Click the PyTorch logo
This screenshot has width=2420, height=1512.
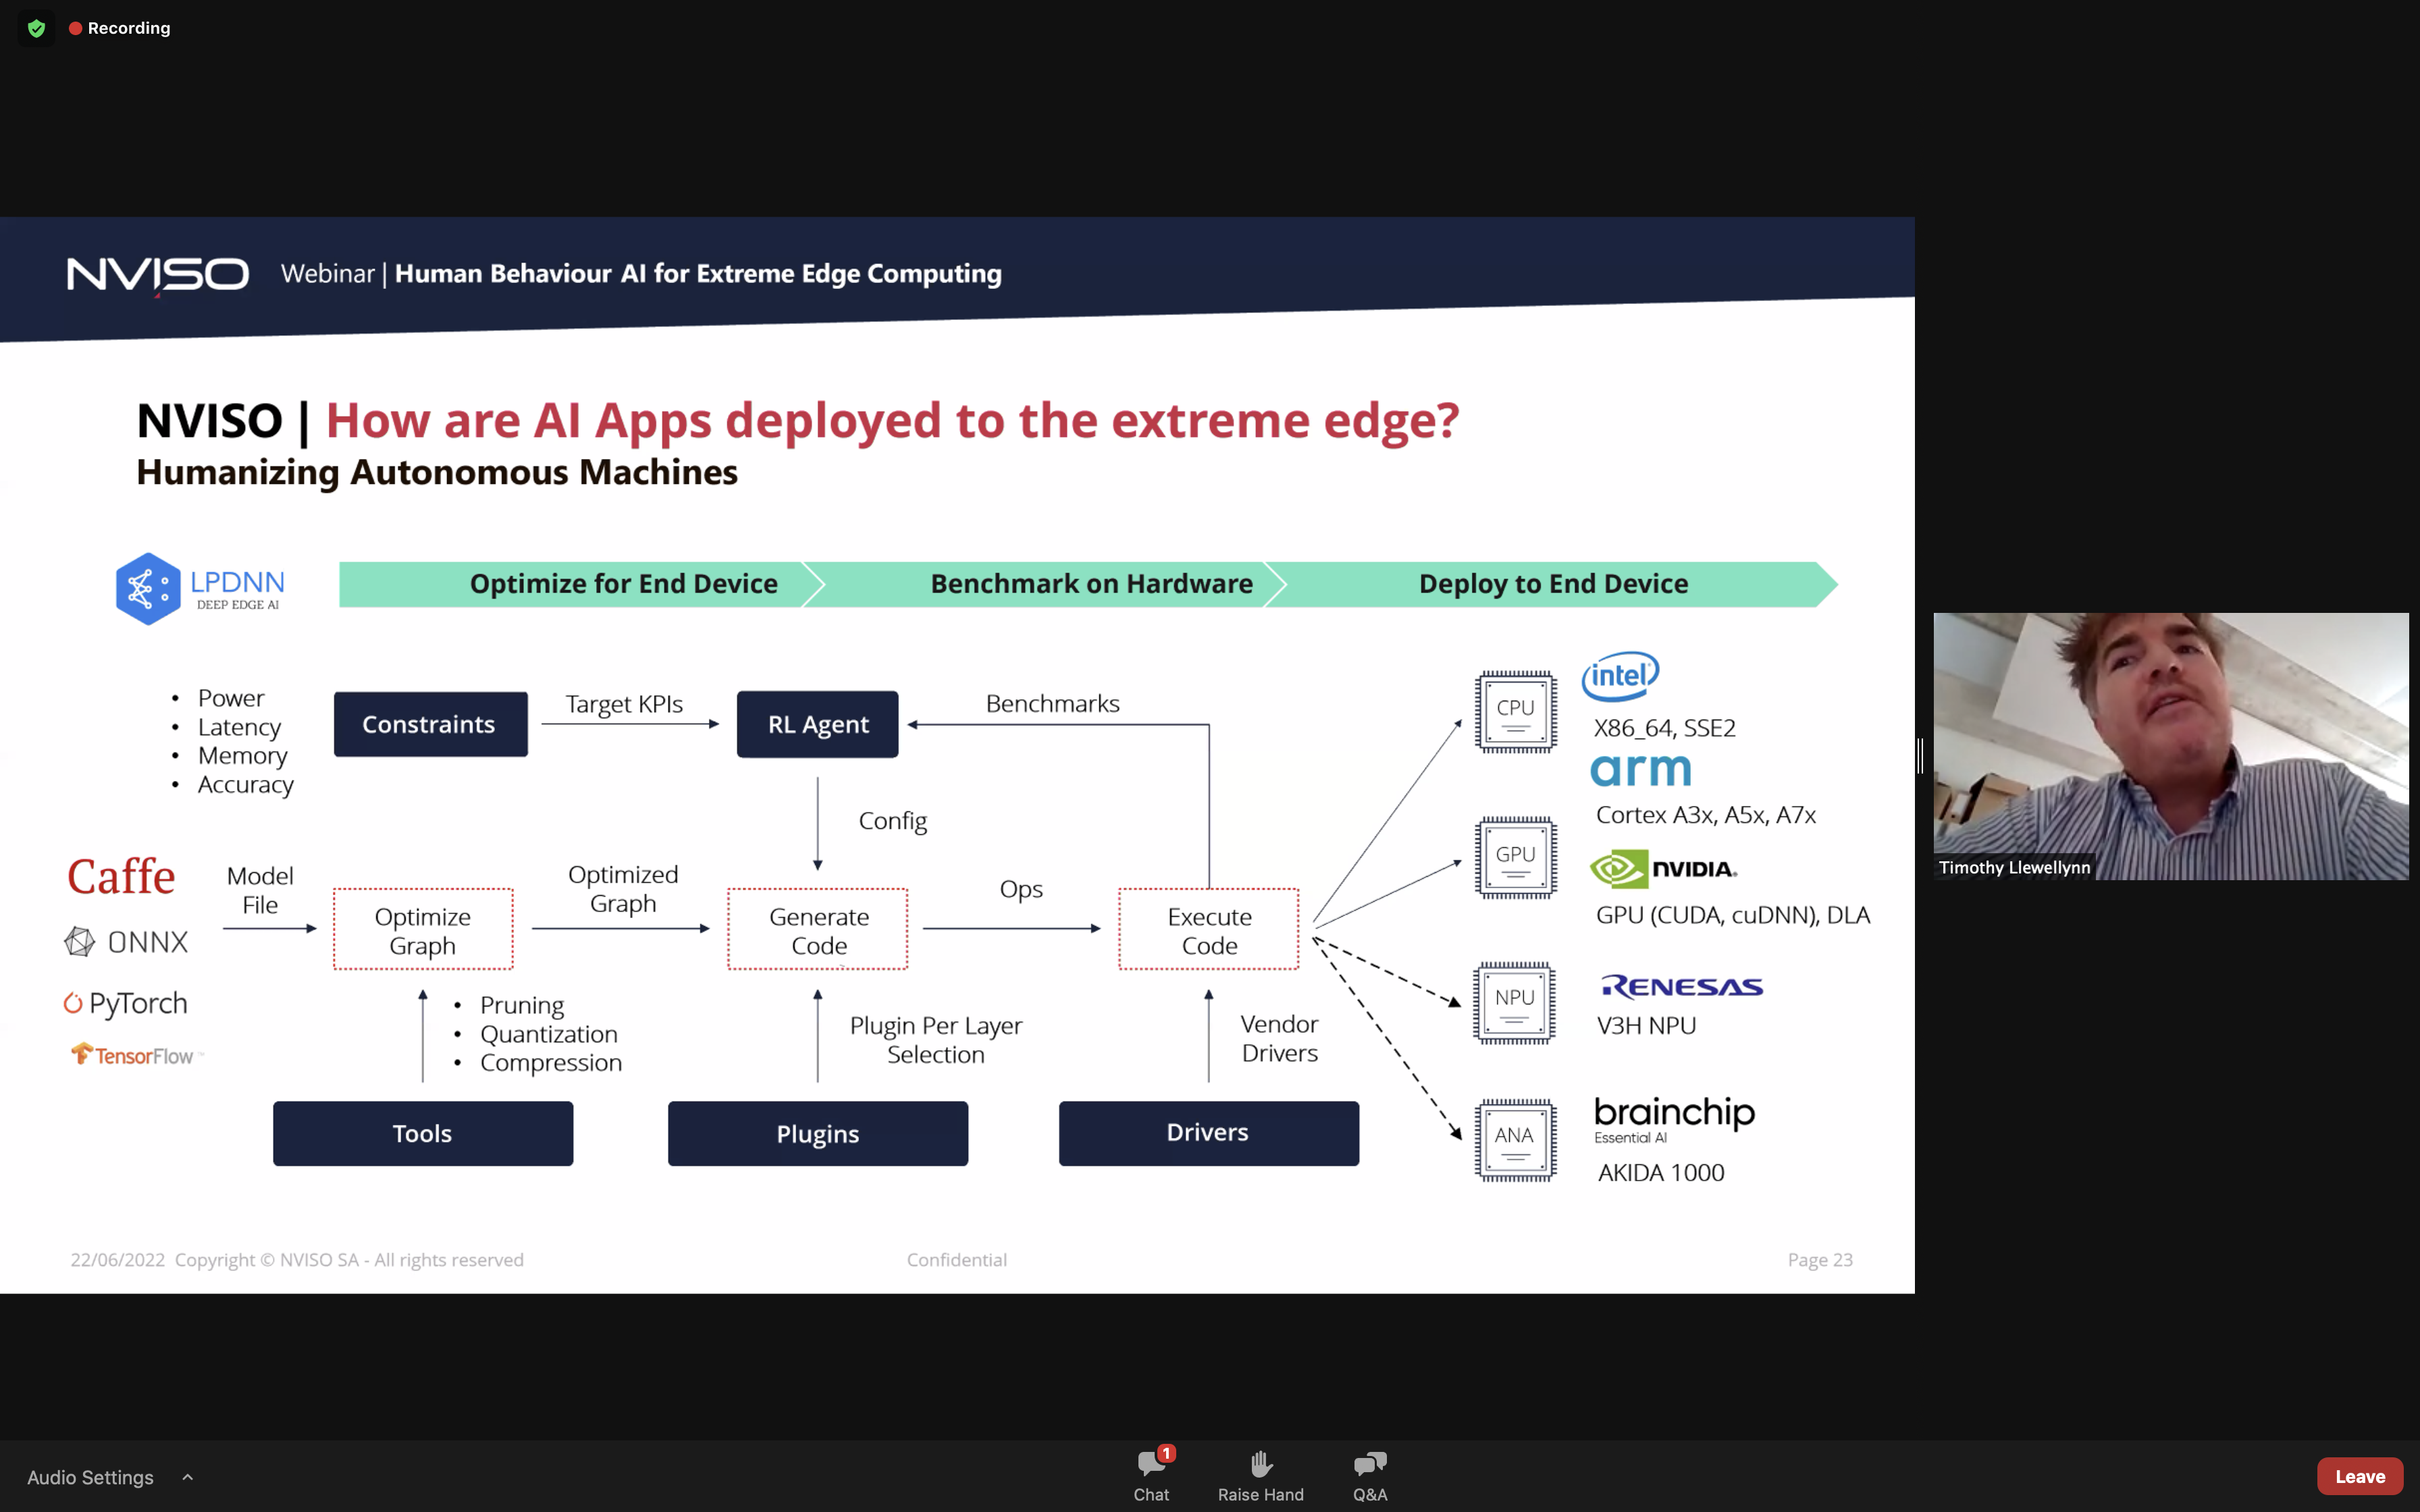pyautogui.click(x=125, y=1003)
